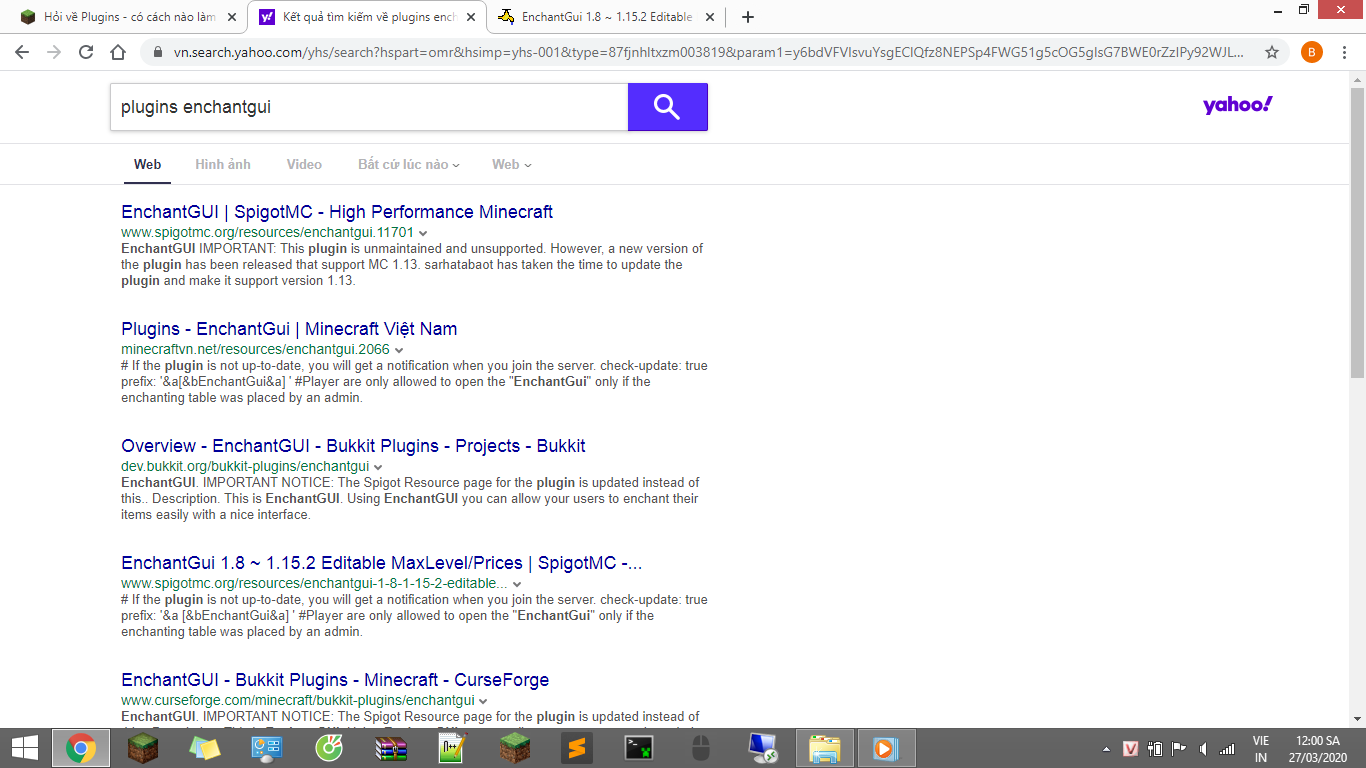Screen dimensions: 1366x768
Task: Open the black terminal taskbar icon
Action: (638, 748)
